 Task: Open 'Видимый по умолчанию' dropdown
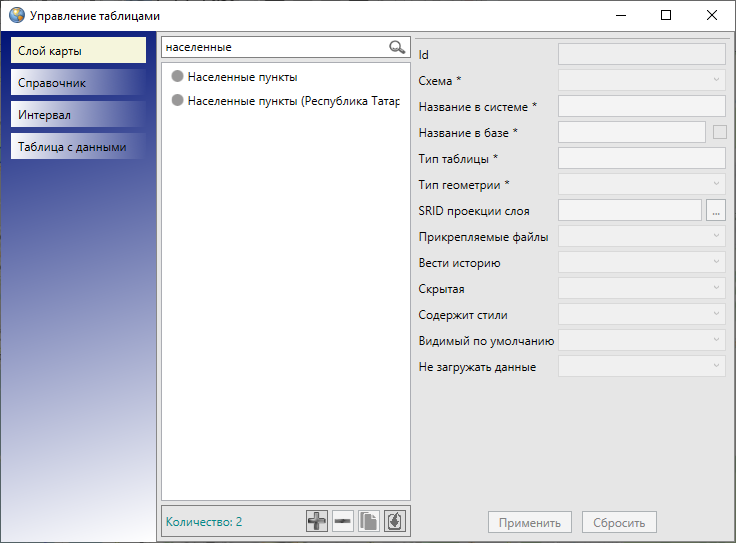641,340
